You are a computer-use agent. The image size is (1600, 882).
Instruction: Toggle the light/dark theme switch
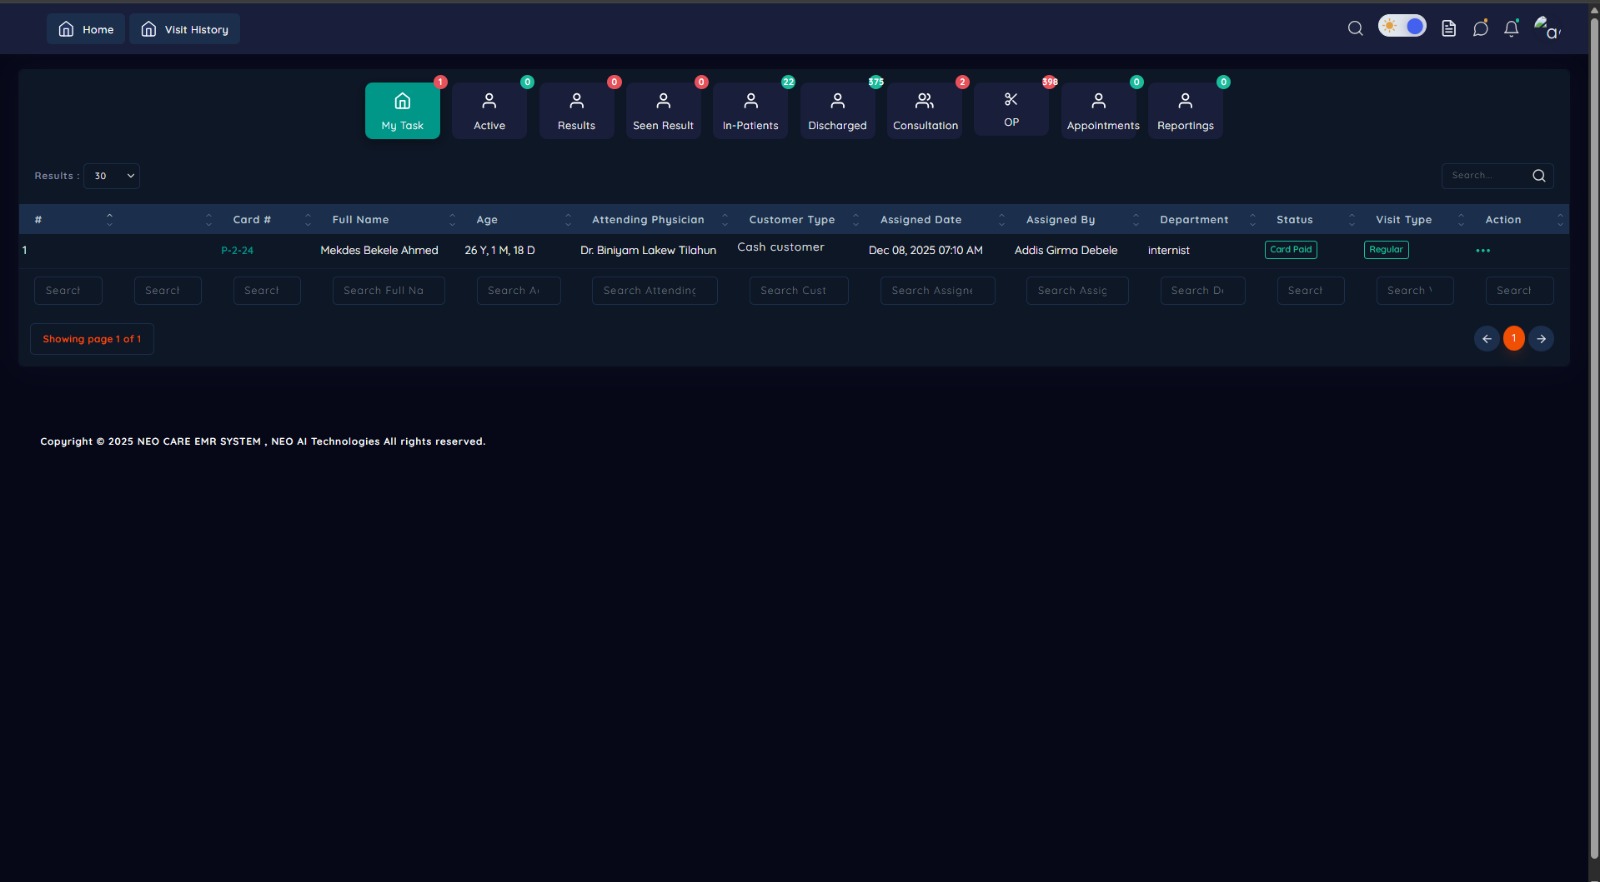1402,26
